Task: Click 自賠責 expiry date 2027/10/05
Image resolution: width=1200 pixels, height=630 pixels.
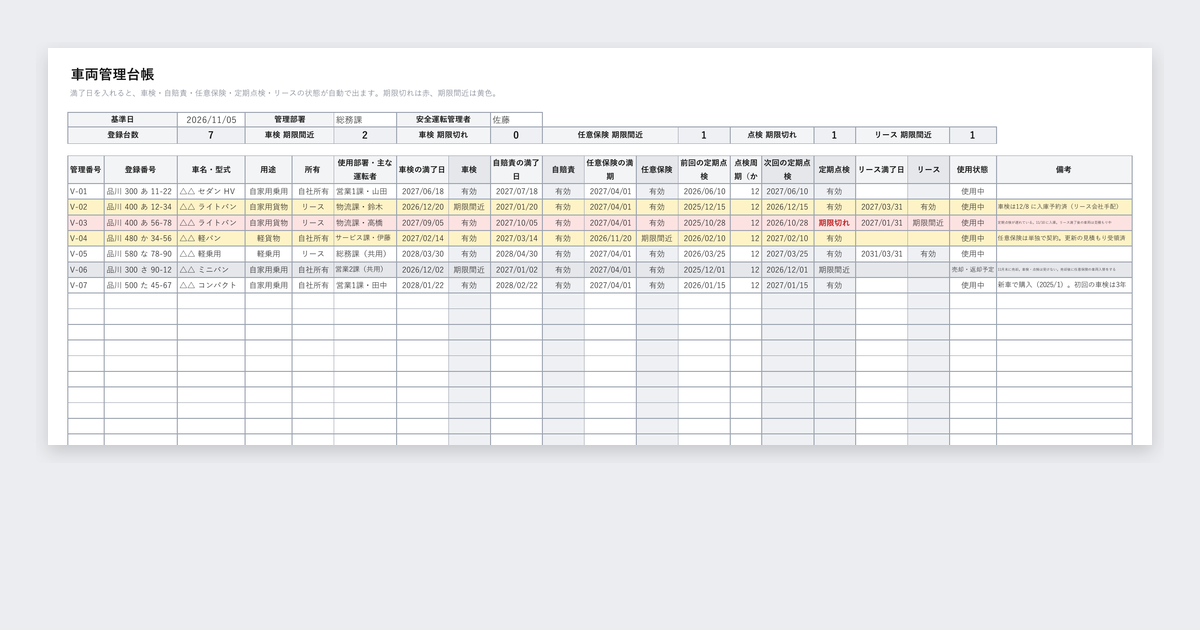Action: [516, 223]
